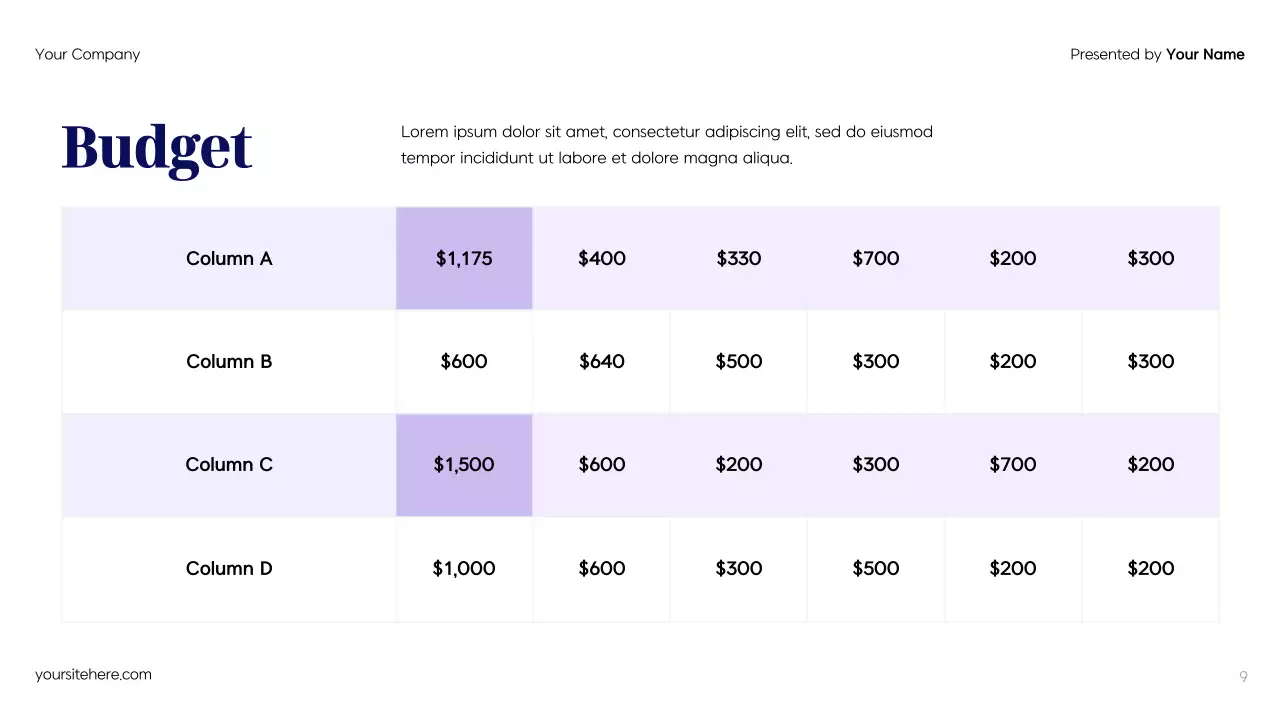Select the Column A row label
Image resolution: width=1280 pixels, height=720 pixels.
[229, 258]
